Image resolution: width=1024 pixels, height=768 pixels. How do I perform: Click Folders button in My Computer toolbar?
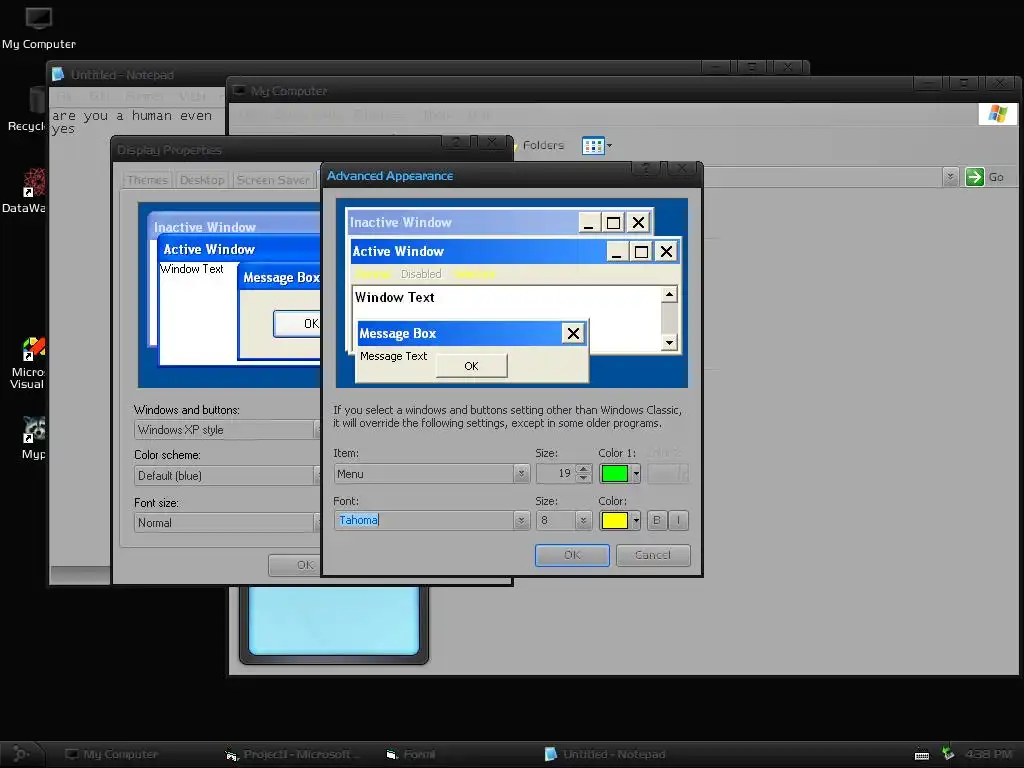click(539, 145)
